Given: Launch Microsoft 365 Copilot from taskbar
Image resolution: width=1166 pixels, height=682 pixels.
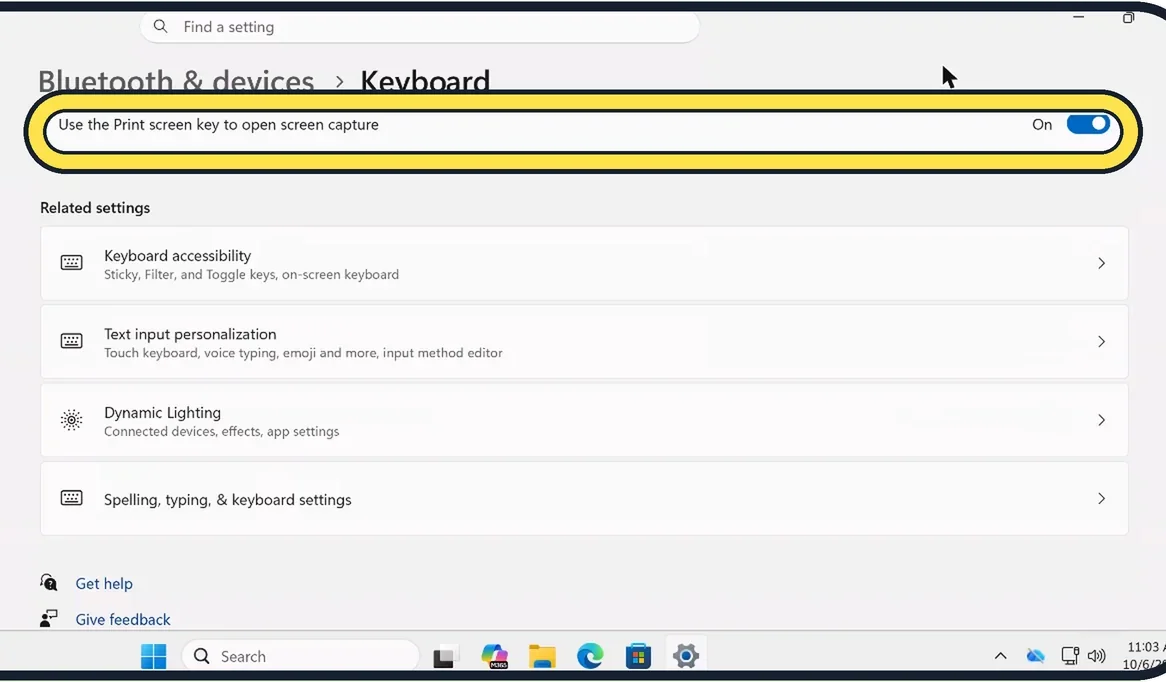Looking at the screenshot, I should tap(495, 656).
